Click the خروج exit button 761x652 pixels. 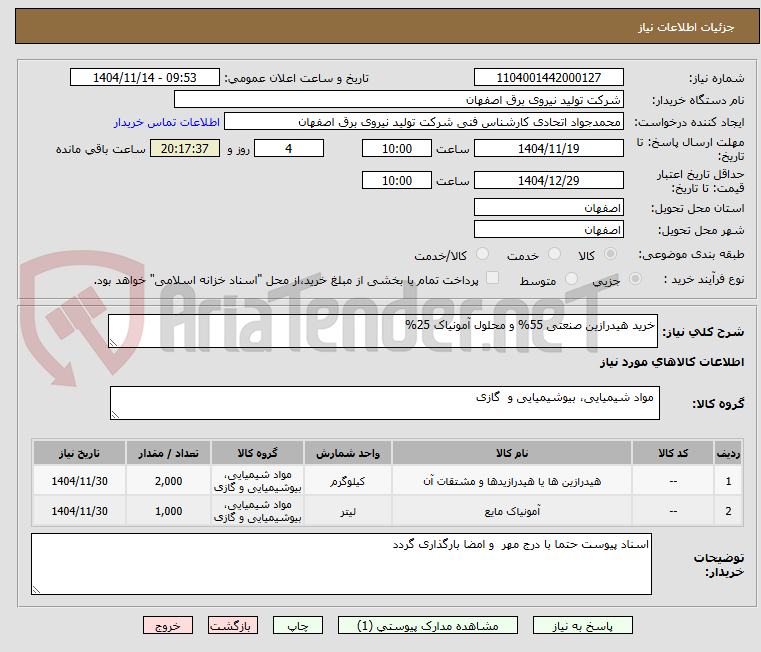coord(167,625)
